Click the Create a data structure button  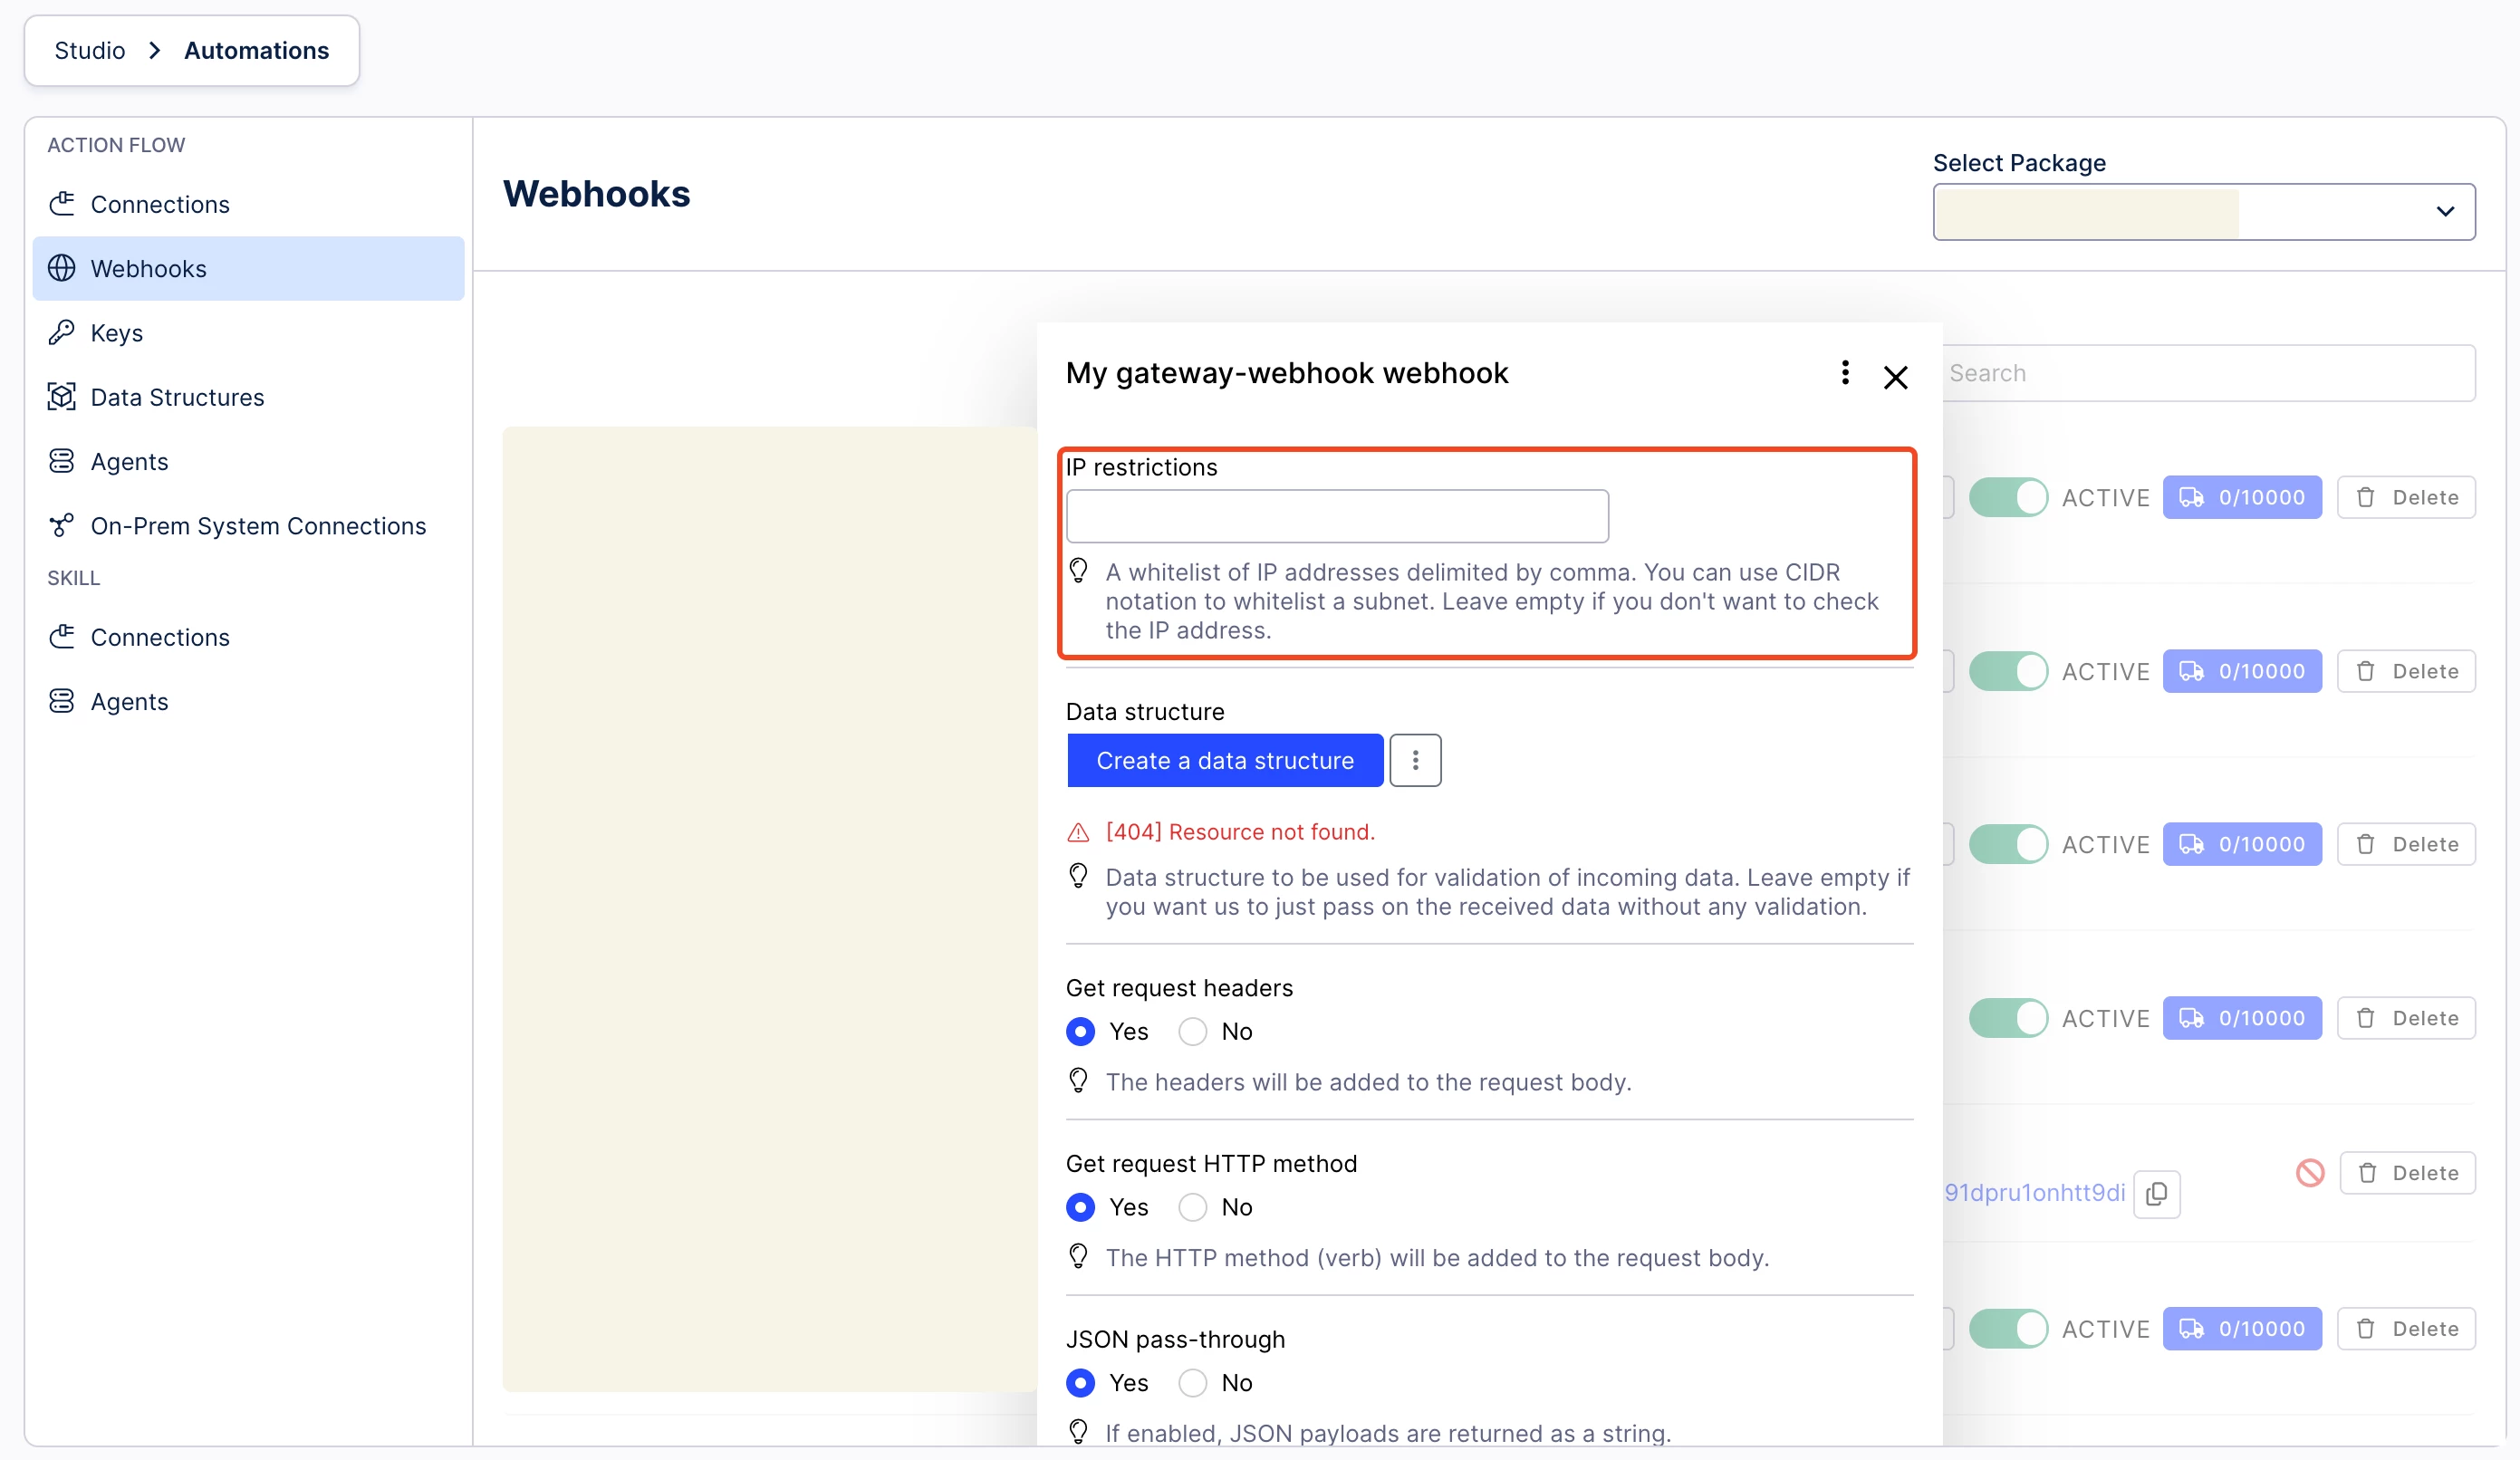(1224, 761)
